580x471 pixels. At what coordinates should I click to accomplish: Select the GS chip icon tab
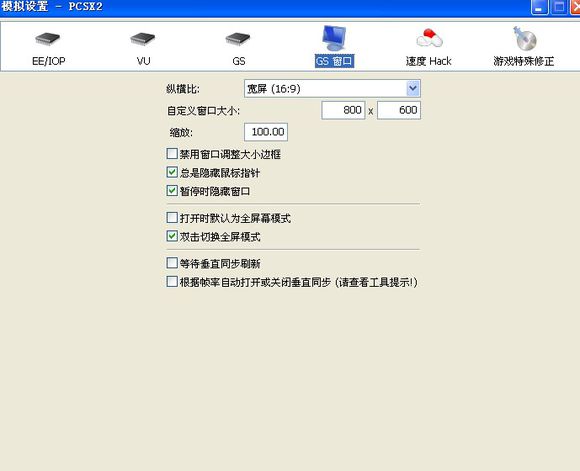[238, 38]
